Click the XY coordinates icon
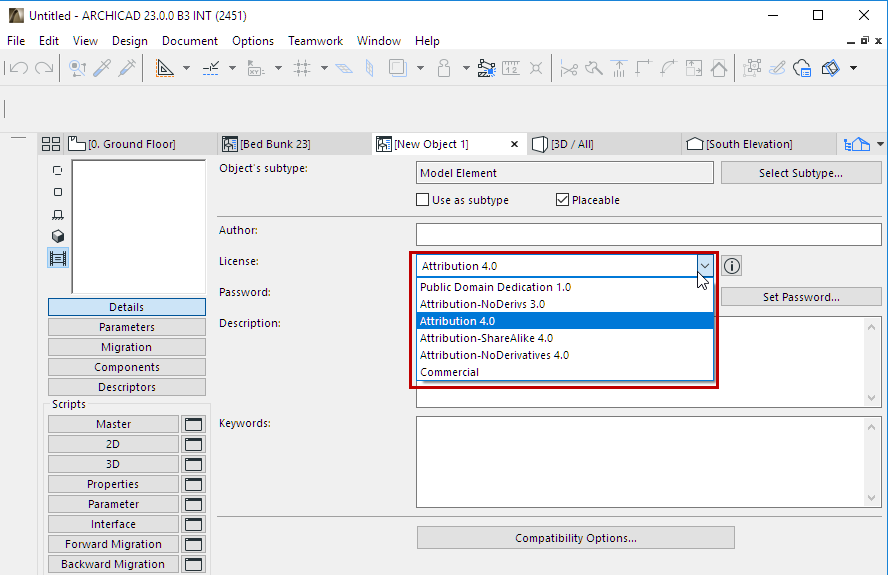Viewport: 888px width, 575px height. (x=256, y=68)
